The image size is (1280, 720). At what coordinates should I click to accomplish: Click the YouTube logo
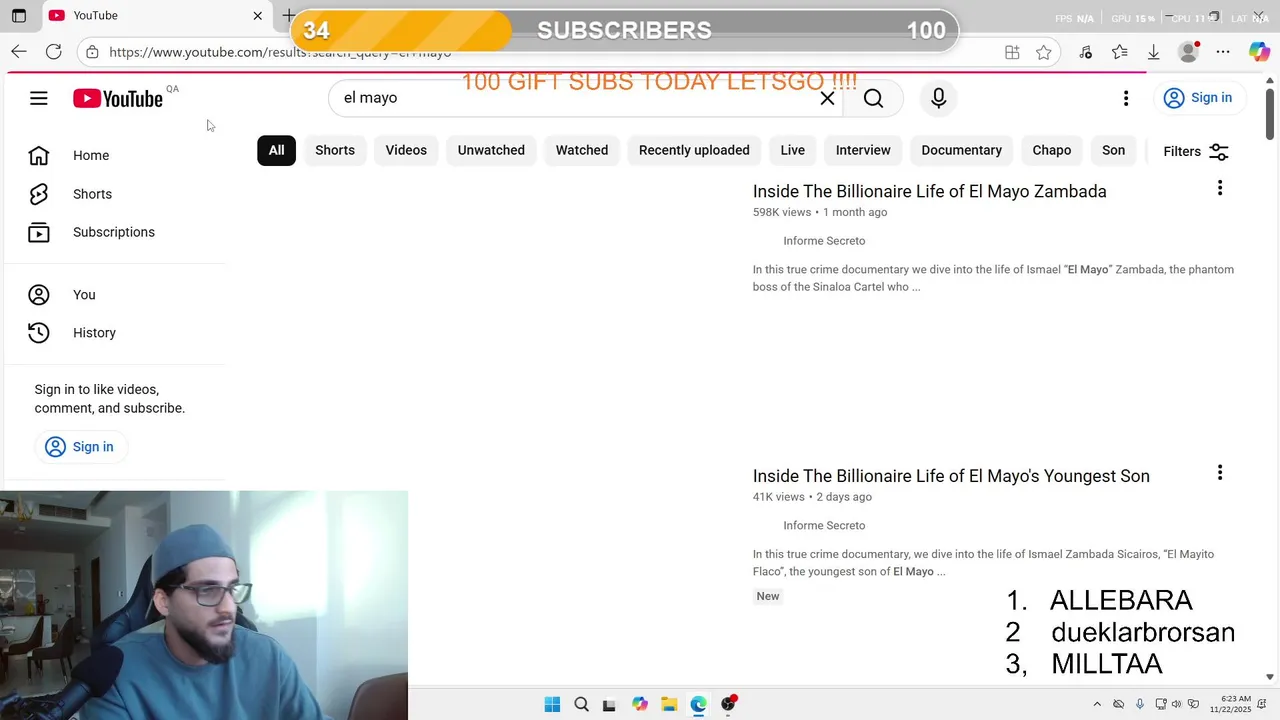pyautogui.click(x=117, y=98)
